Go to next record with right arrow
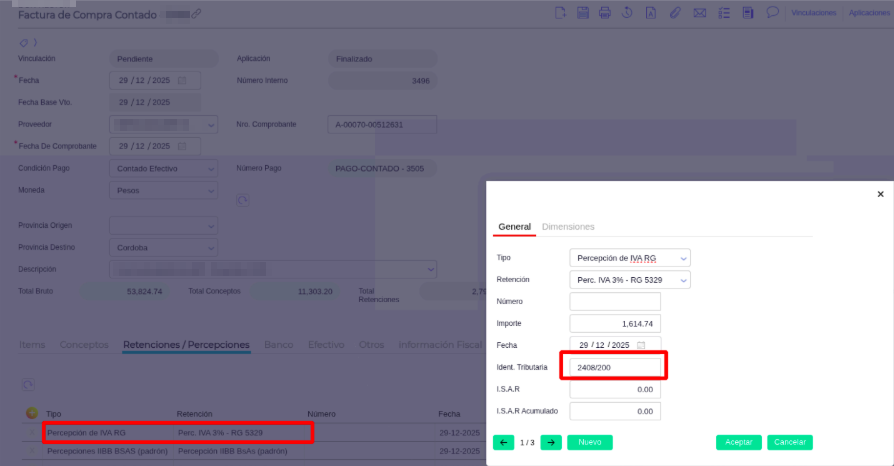This screenshot has width=894, height=466. point(551,442)
